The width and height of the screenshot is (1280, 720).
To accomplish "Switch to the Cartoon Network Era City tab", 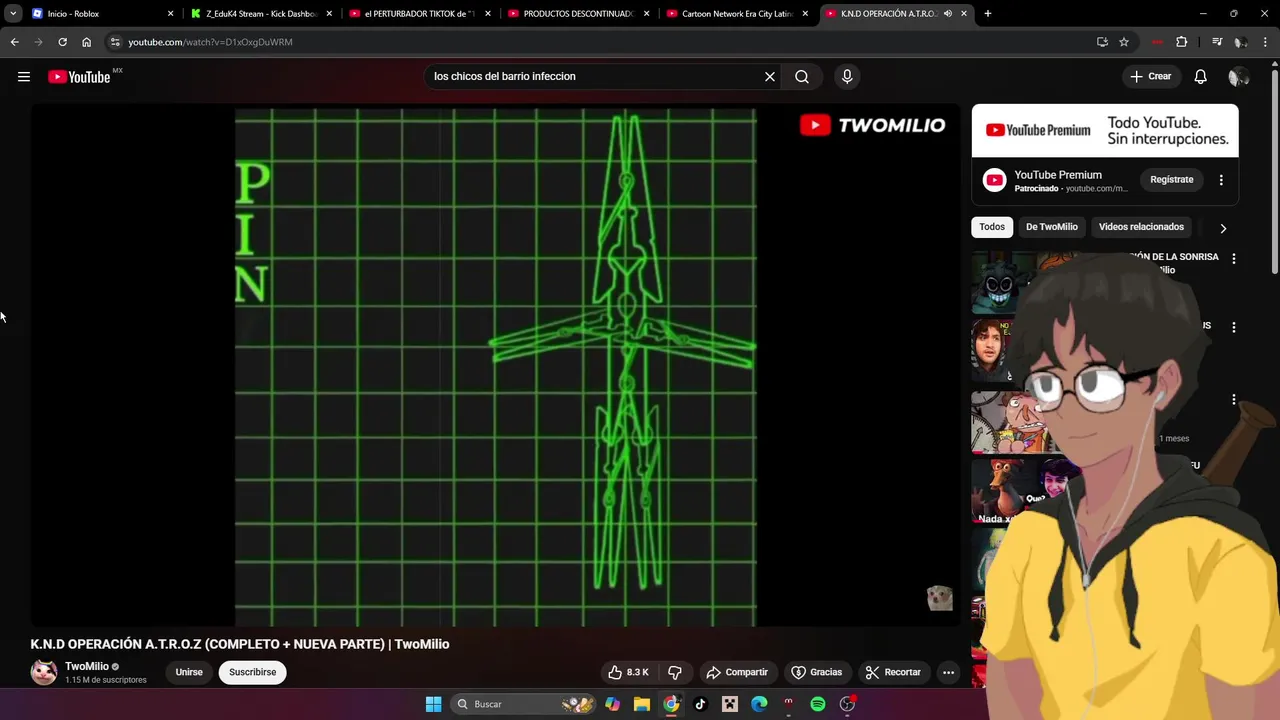I will [x=737, y=14].
